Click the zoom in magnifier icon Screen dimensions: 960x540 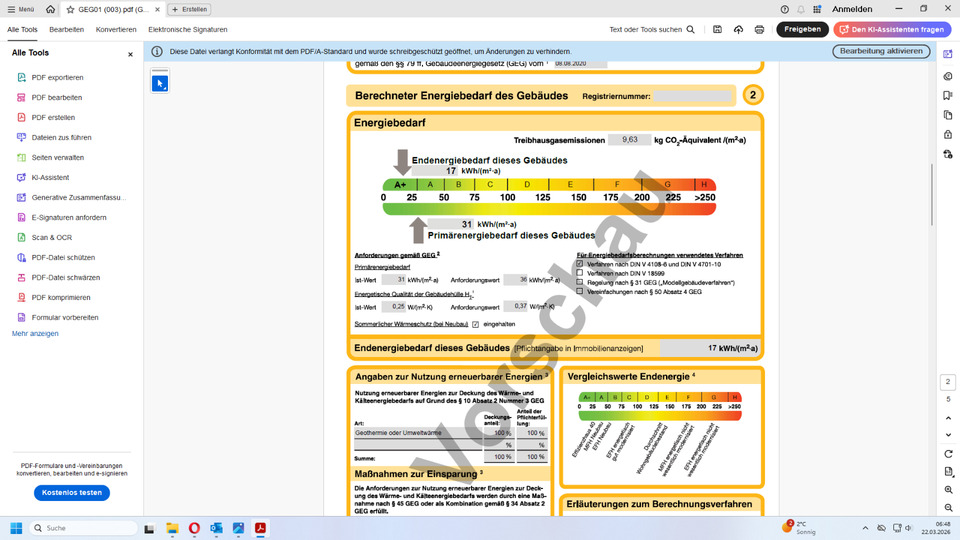tap(948, 490)
